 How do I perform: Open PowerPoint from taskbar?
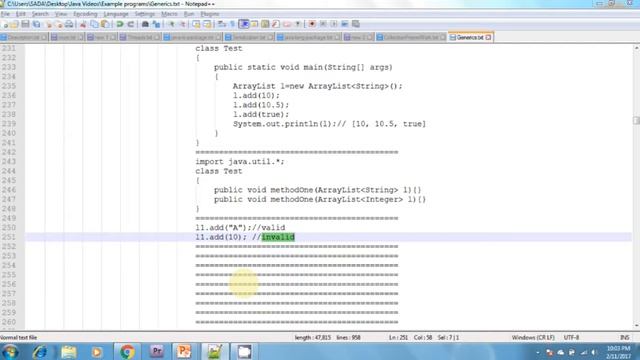click(x=184, y=352)
